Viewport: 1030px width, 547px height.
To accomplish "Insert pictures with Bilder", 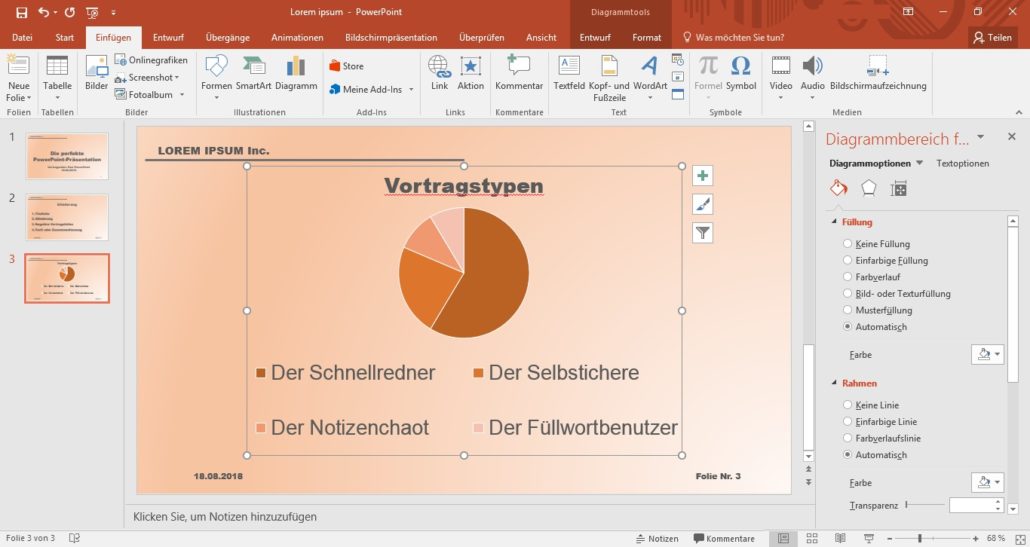I will point(97,74).
